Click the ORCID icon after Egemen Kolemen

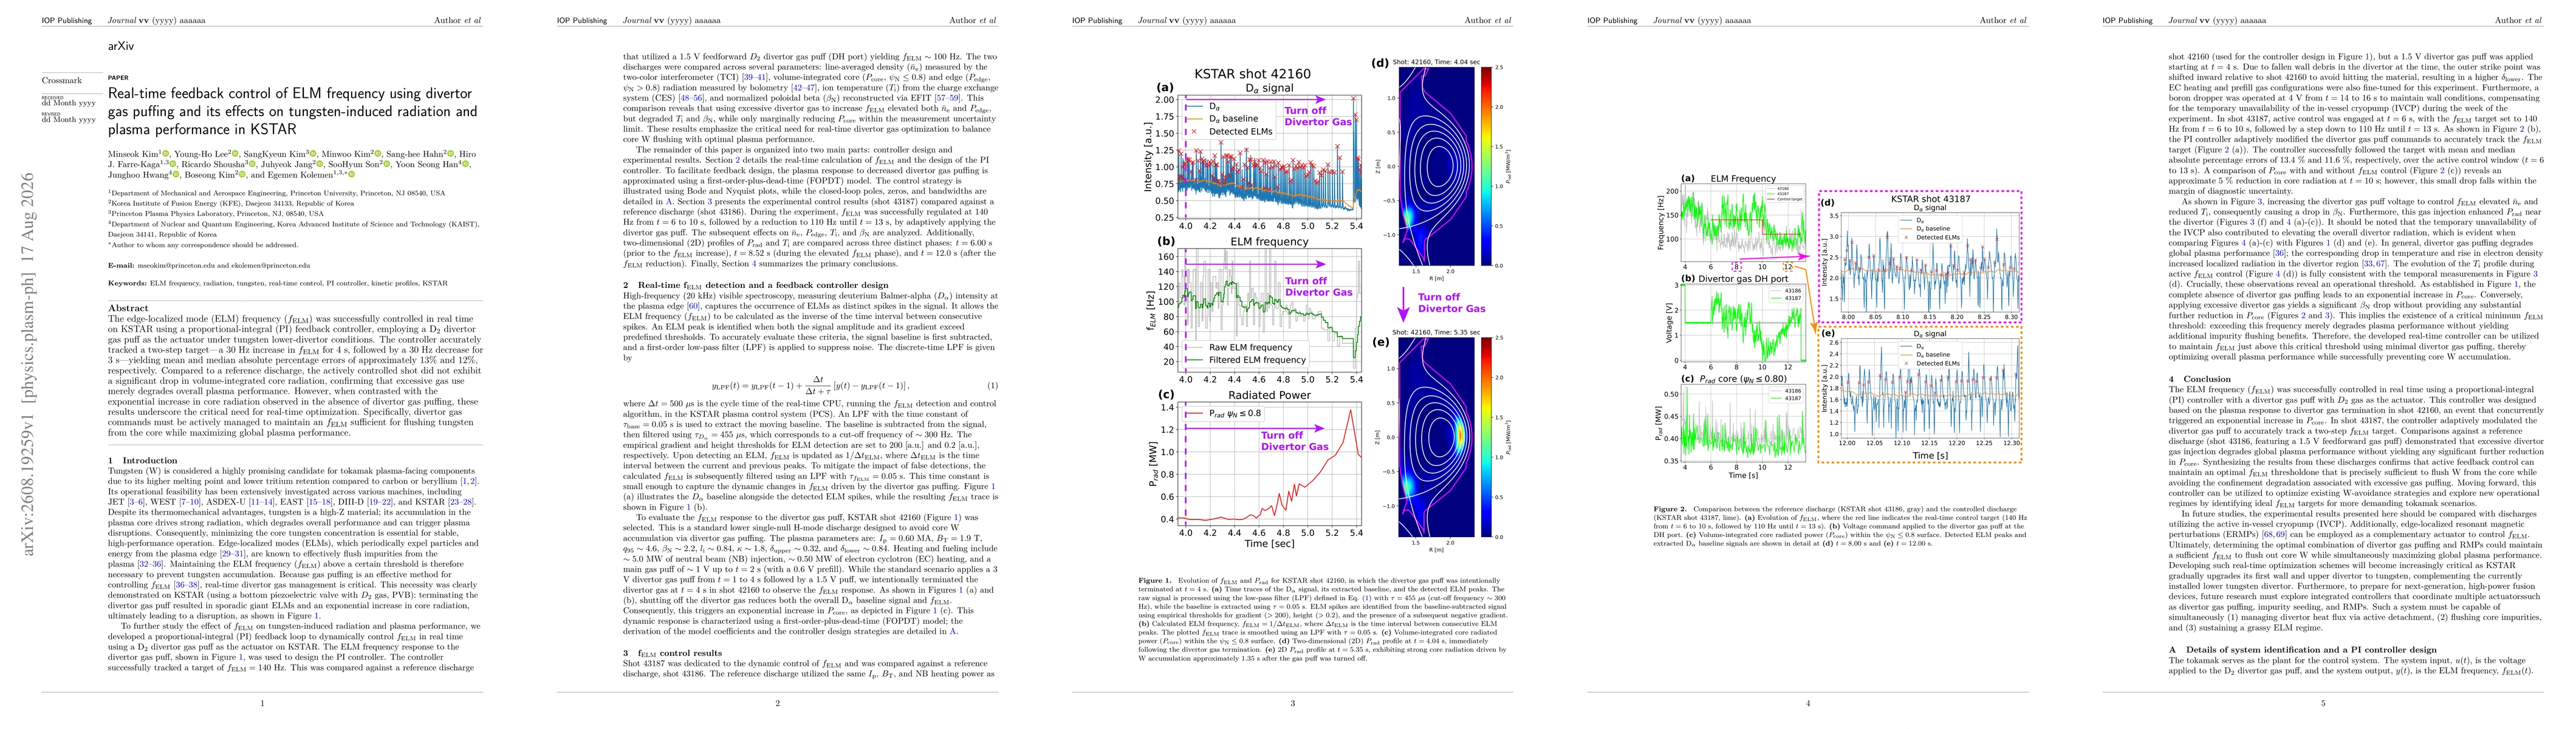(x=352, y=175)
